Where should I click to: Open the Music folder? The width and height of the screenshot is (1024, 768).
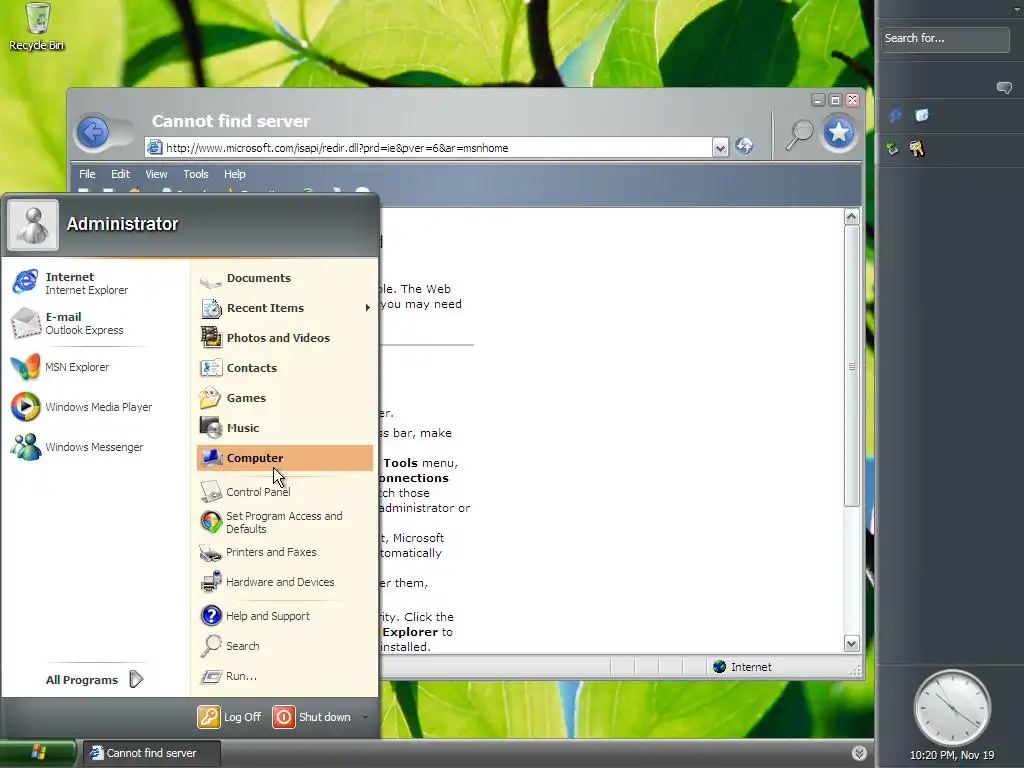(285, 428)
